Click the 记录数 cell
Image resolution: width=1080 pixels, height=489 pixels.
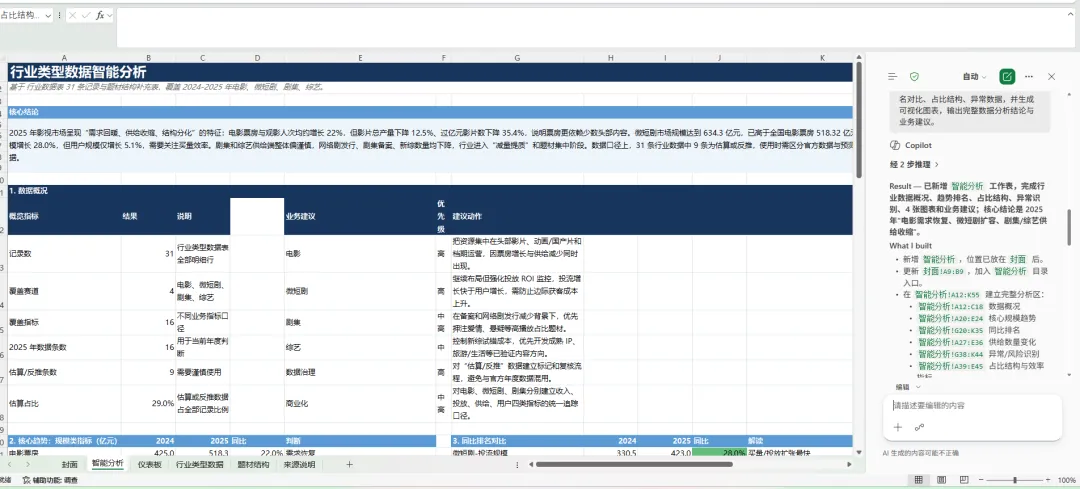point(64,253)
